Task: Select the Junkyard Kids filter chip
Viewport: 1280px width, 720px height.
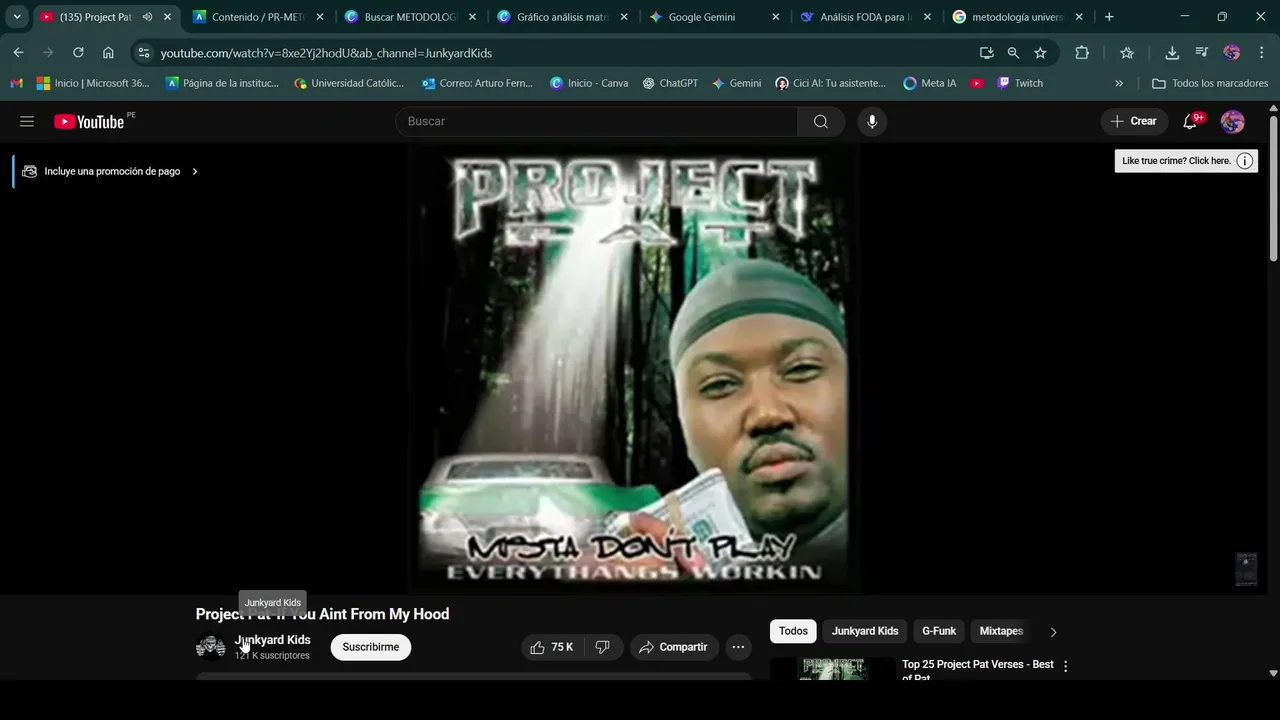Action: pos(865,631)
